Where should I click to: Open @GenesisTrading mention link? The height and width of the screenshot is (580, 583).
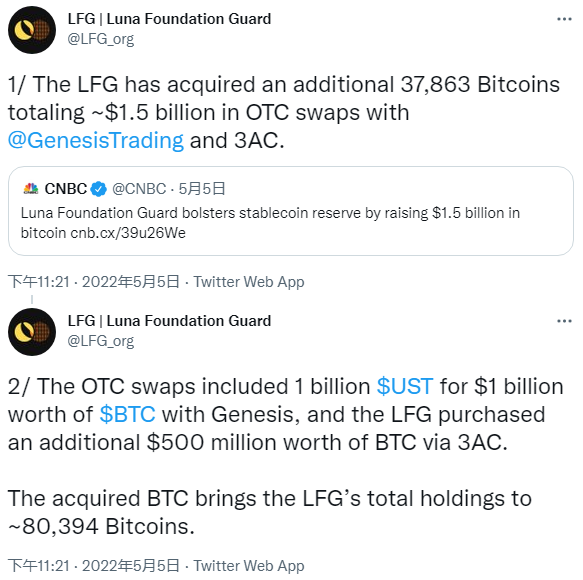tap(96, 141)
